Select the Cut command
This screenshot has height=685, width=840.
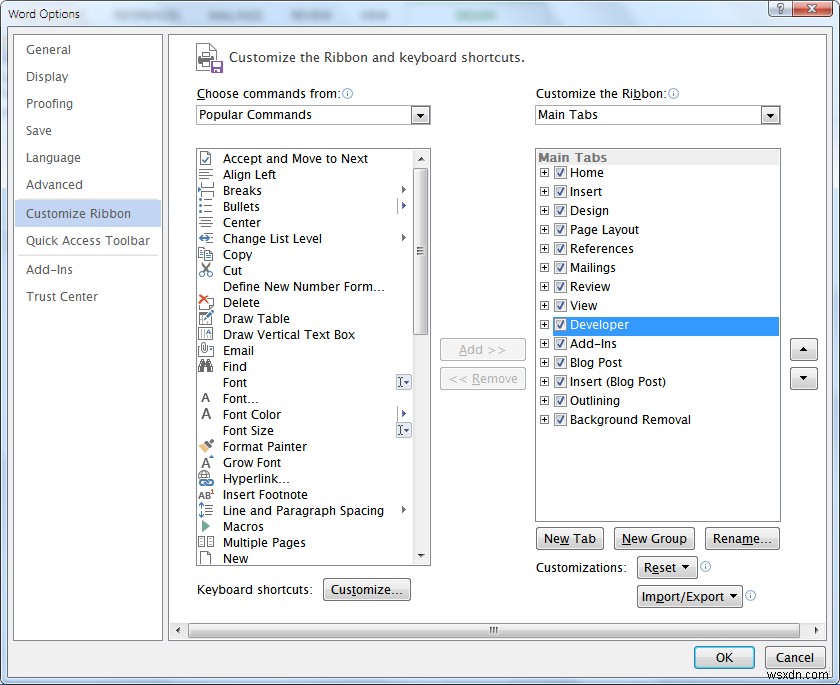pyautogui.click(x=232, y=270)
